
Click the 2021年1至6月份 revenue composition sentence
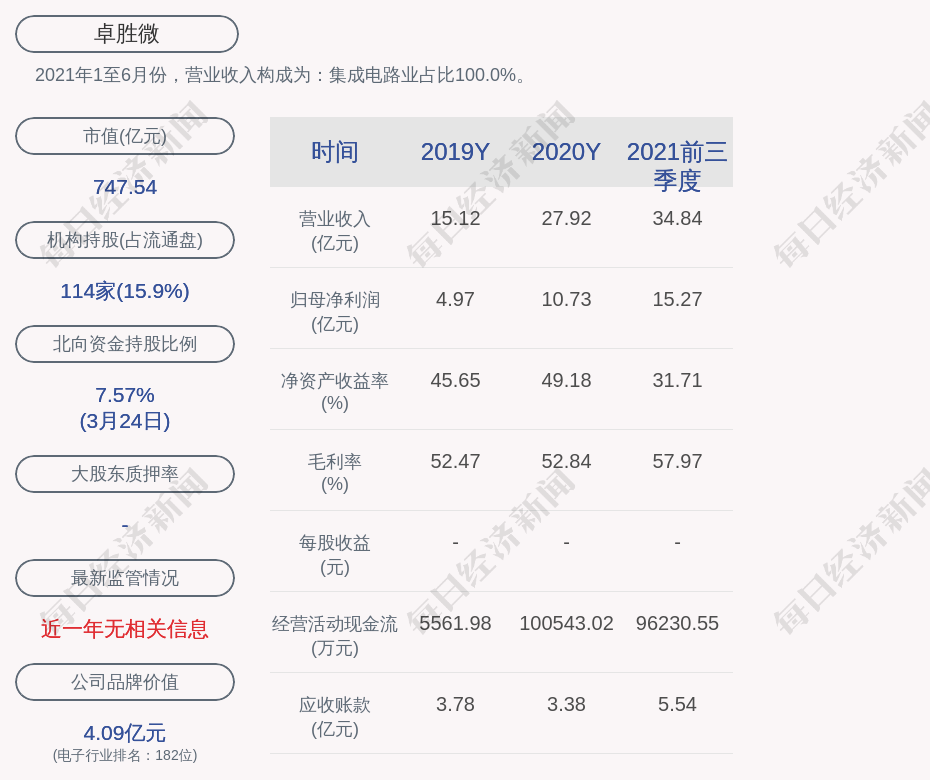(x=280, y=75)
